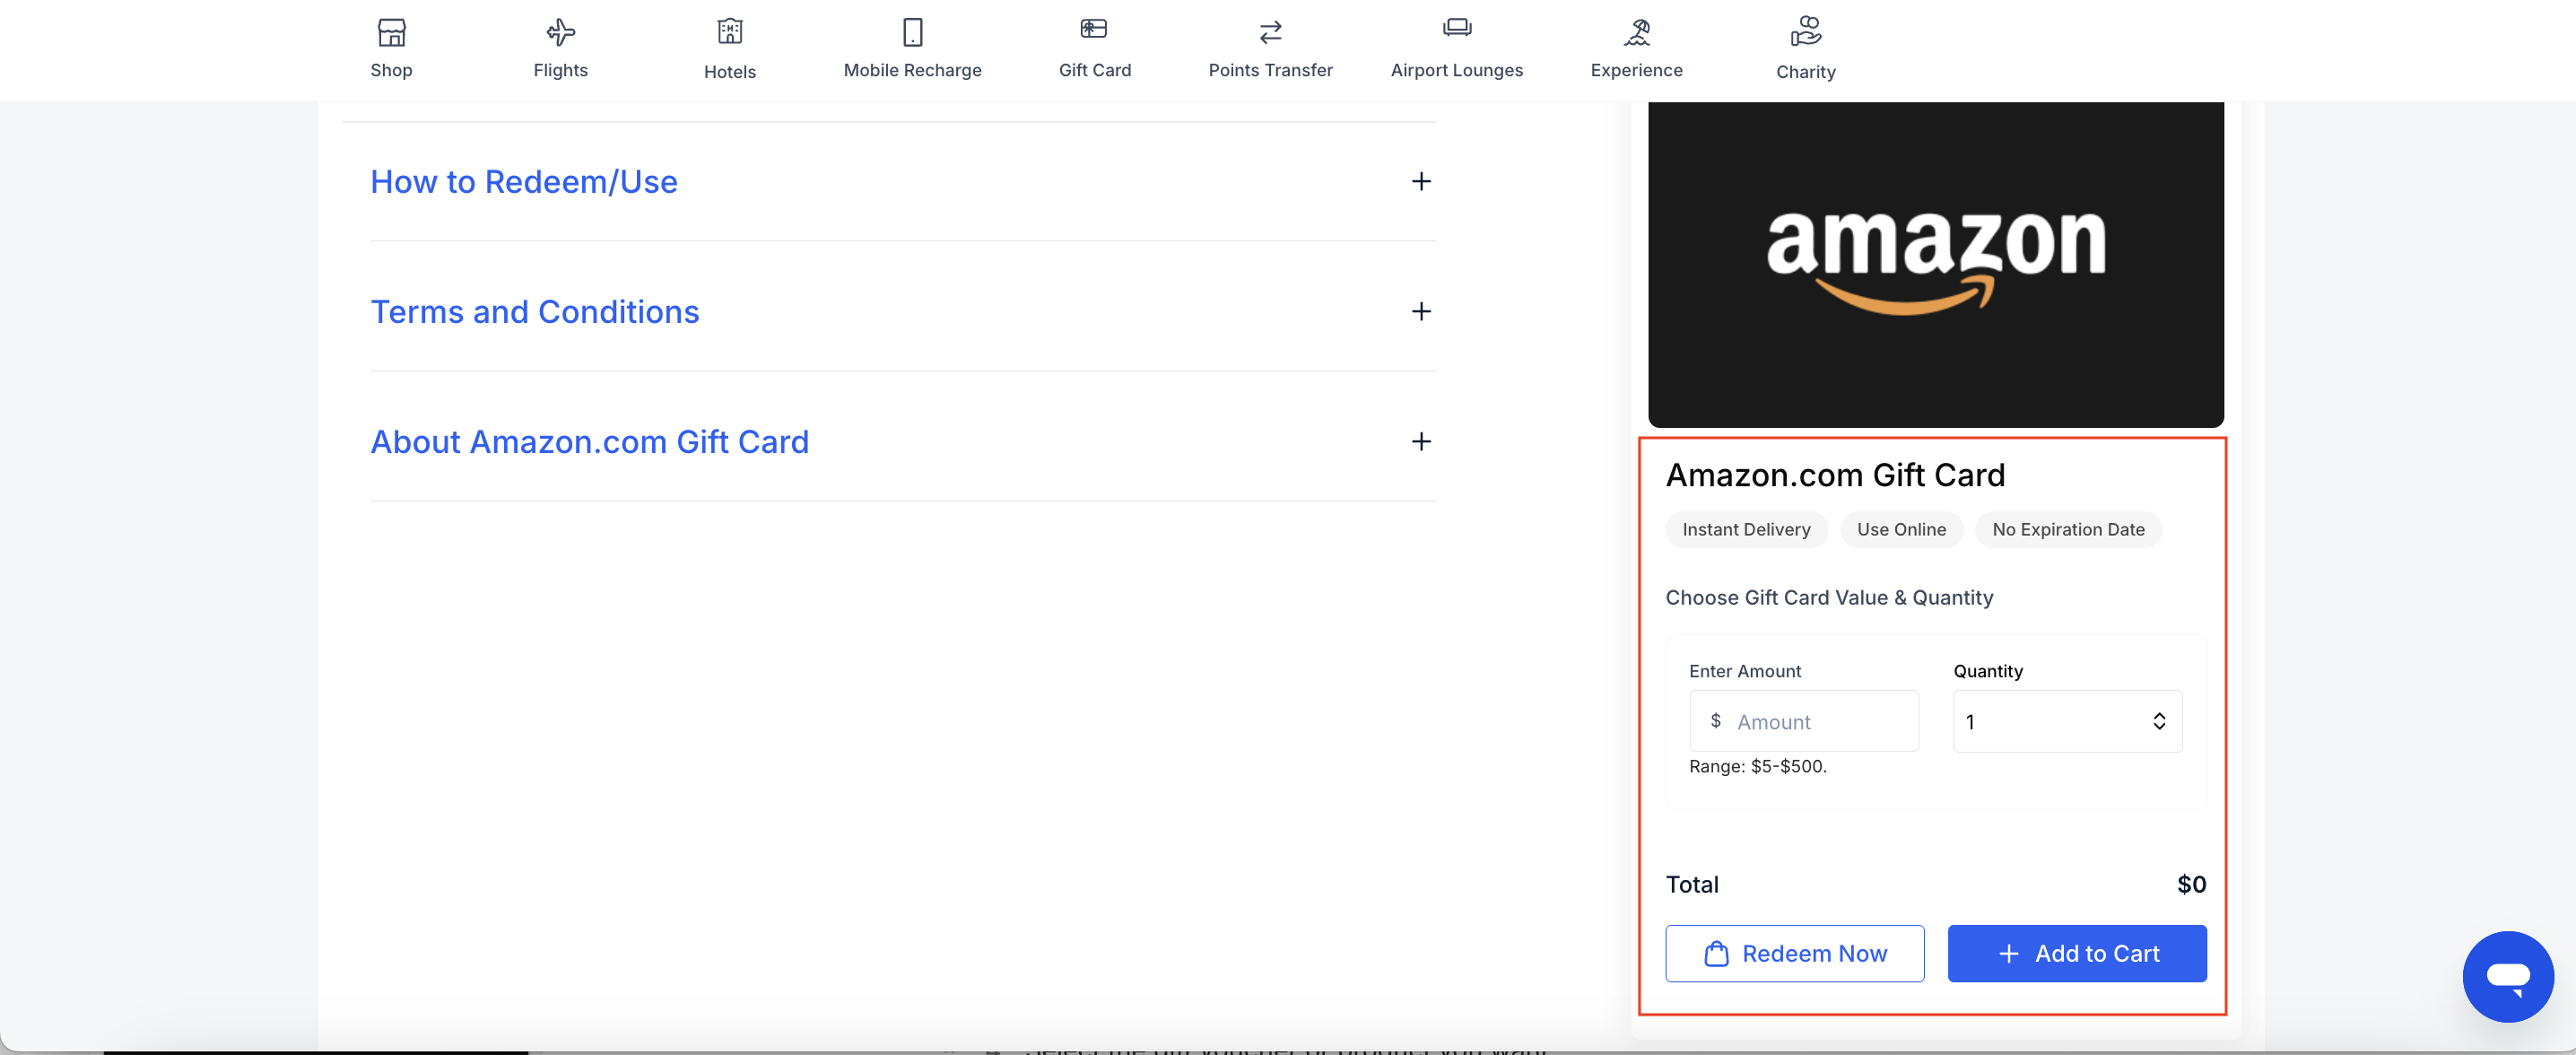The image size is (2576, 1055).
Task: Click the Terms and Conditions heading
Action: point(534,312)
